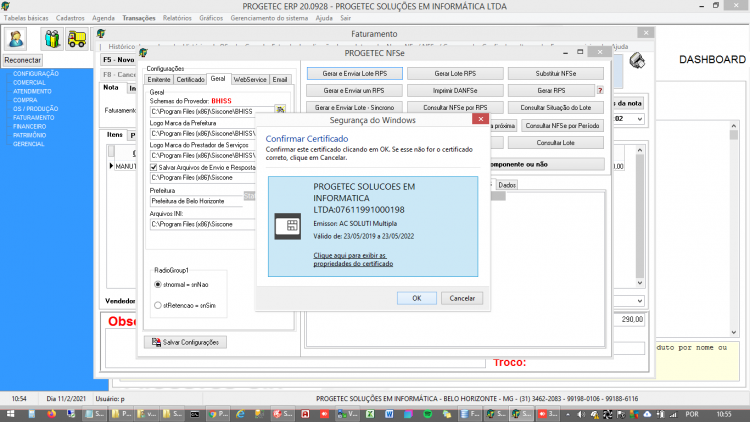Click the Reconectar button
This screenshot has height=422, width=750.
point(22,60)
